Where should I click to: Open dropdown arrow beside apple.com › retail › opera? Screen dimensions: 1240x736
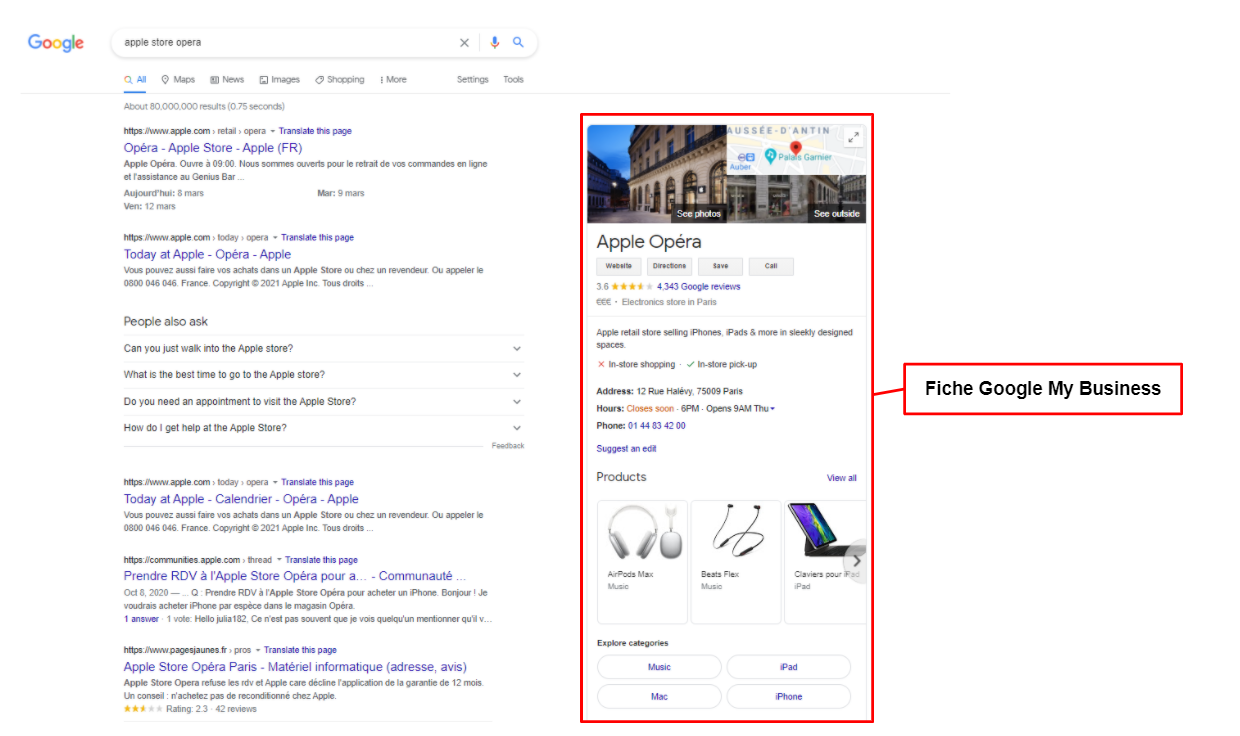[x=273, y=131]
